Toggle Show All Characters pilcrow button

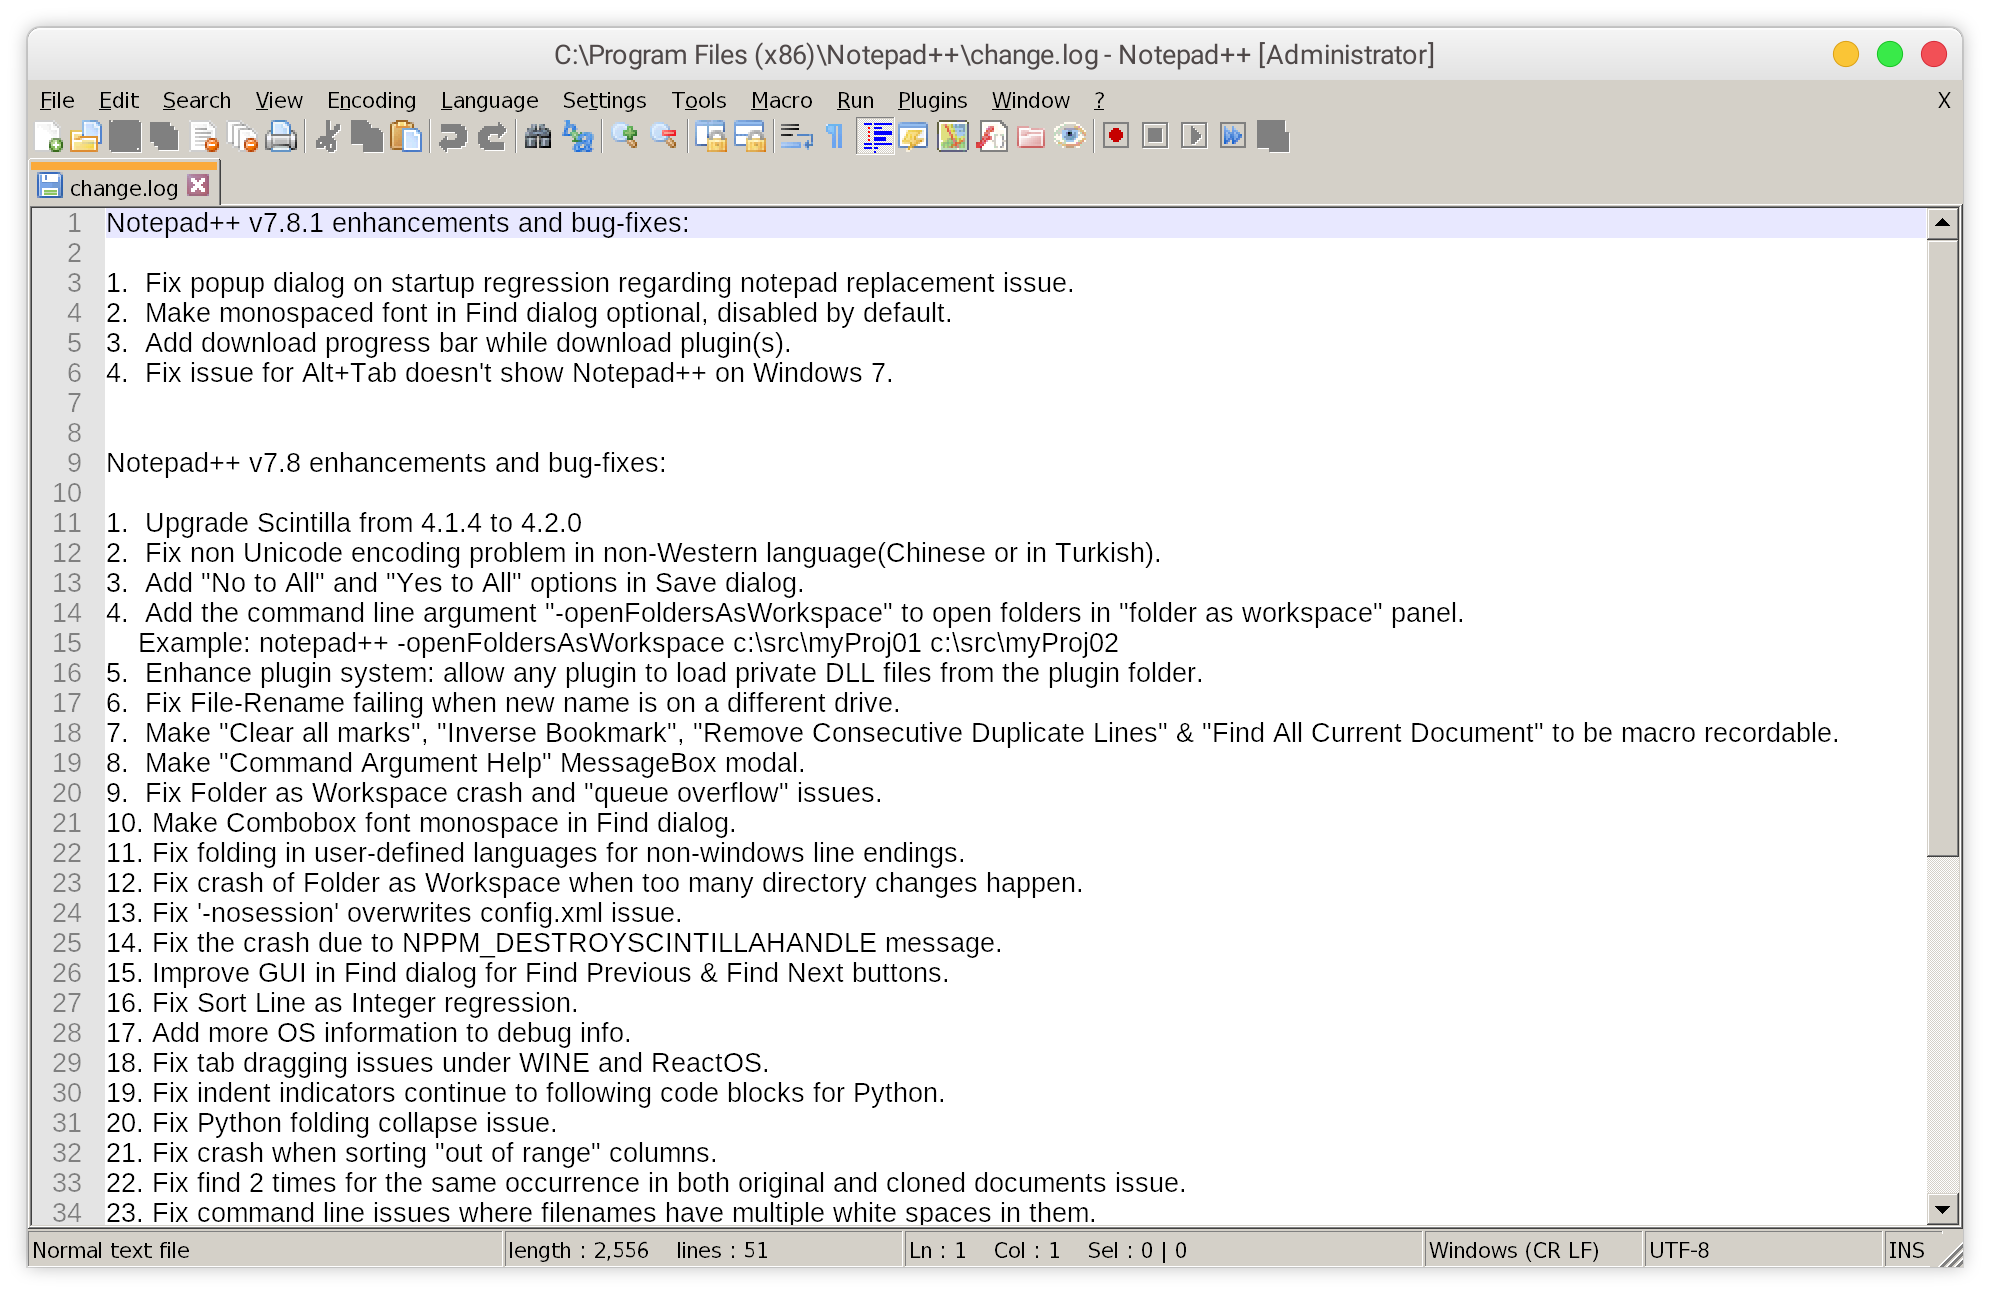(835, 136)
